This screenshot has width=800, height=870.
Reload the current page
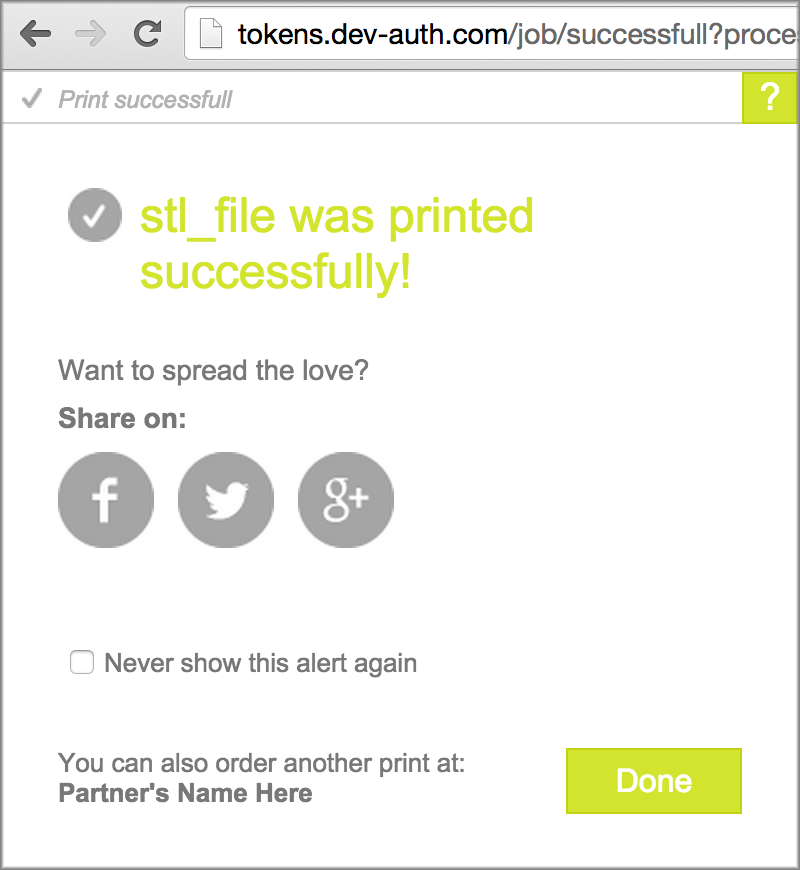[x=148, y=34]
